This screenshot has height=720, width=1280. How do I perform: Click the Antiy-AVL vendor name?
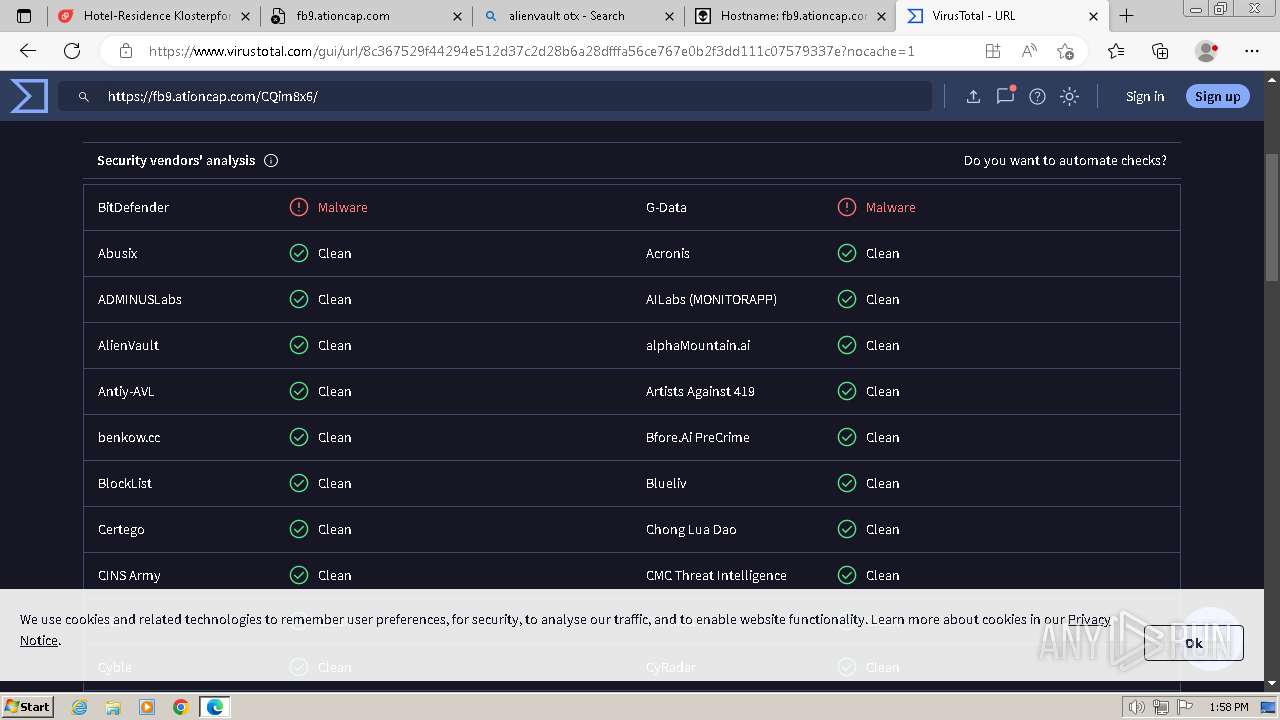(126, 391)
